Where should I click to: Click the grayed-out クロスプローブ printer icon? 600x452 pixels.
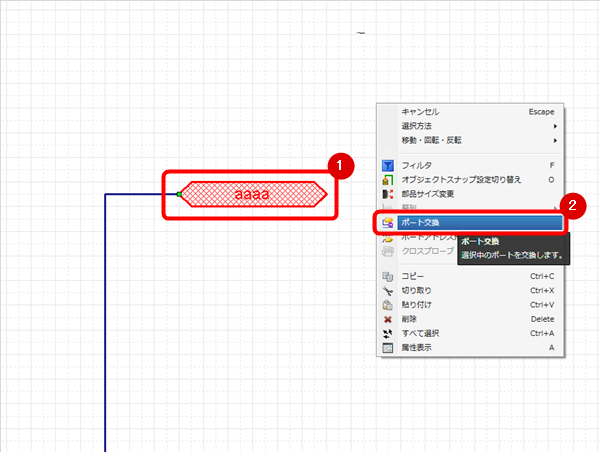pyautogui.click(x=388, y=251)
